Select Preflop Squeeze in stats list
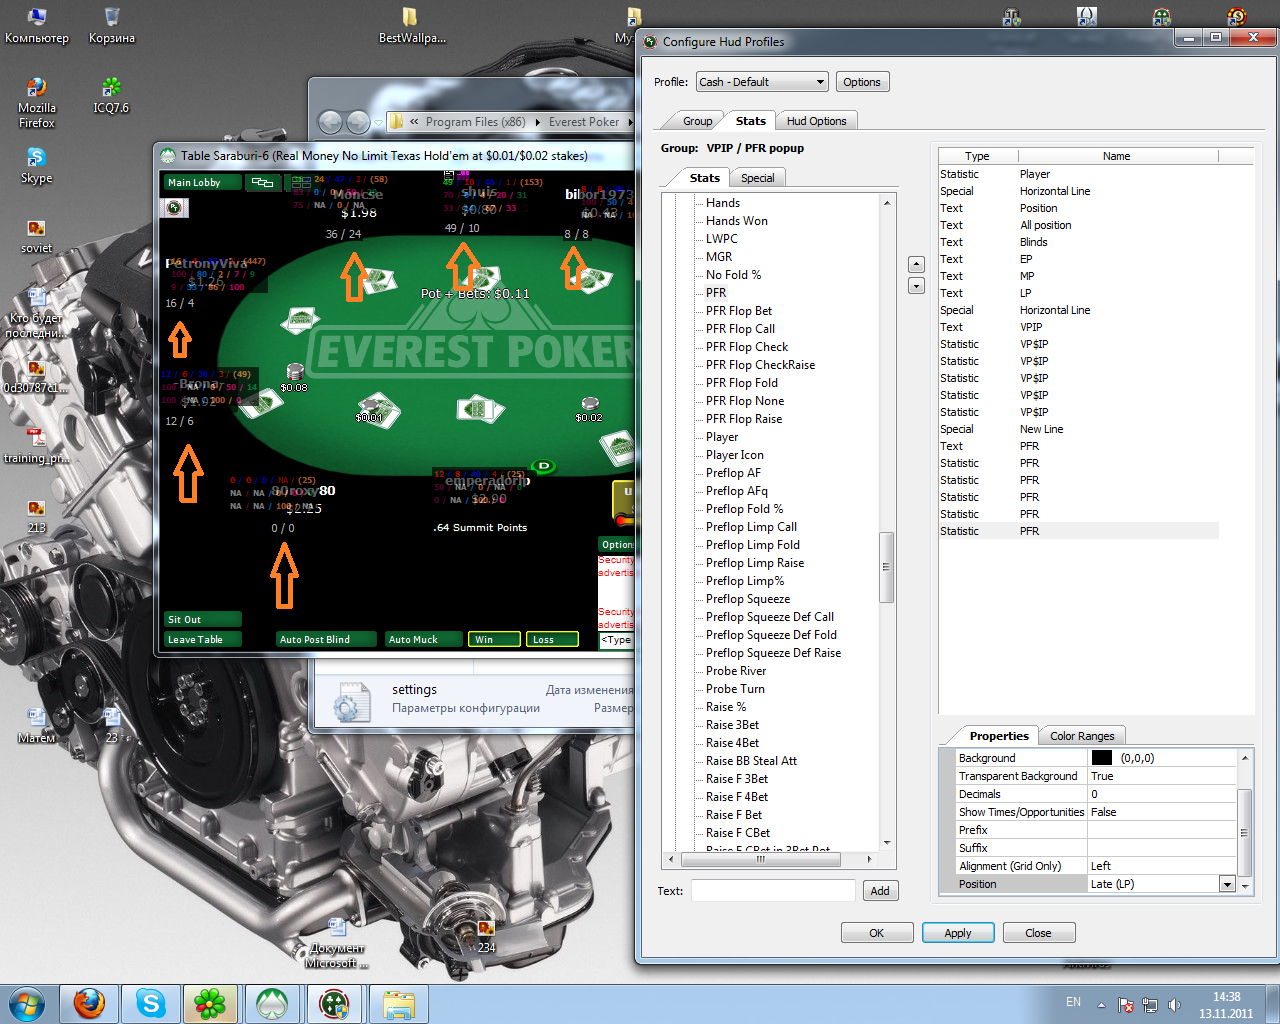This screenshot has width=1280, height=1024. (x=748, y=599)
